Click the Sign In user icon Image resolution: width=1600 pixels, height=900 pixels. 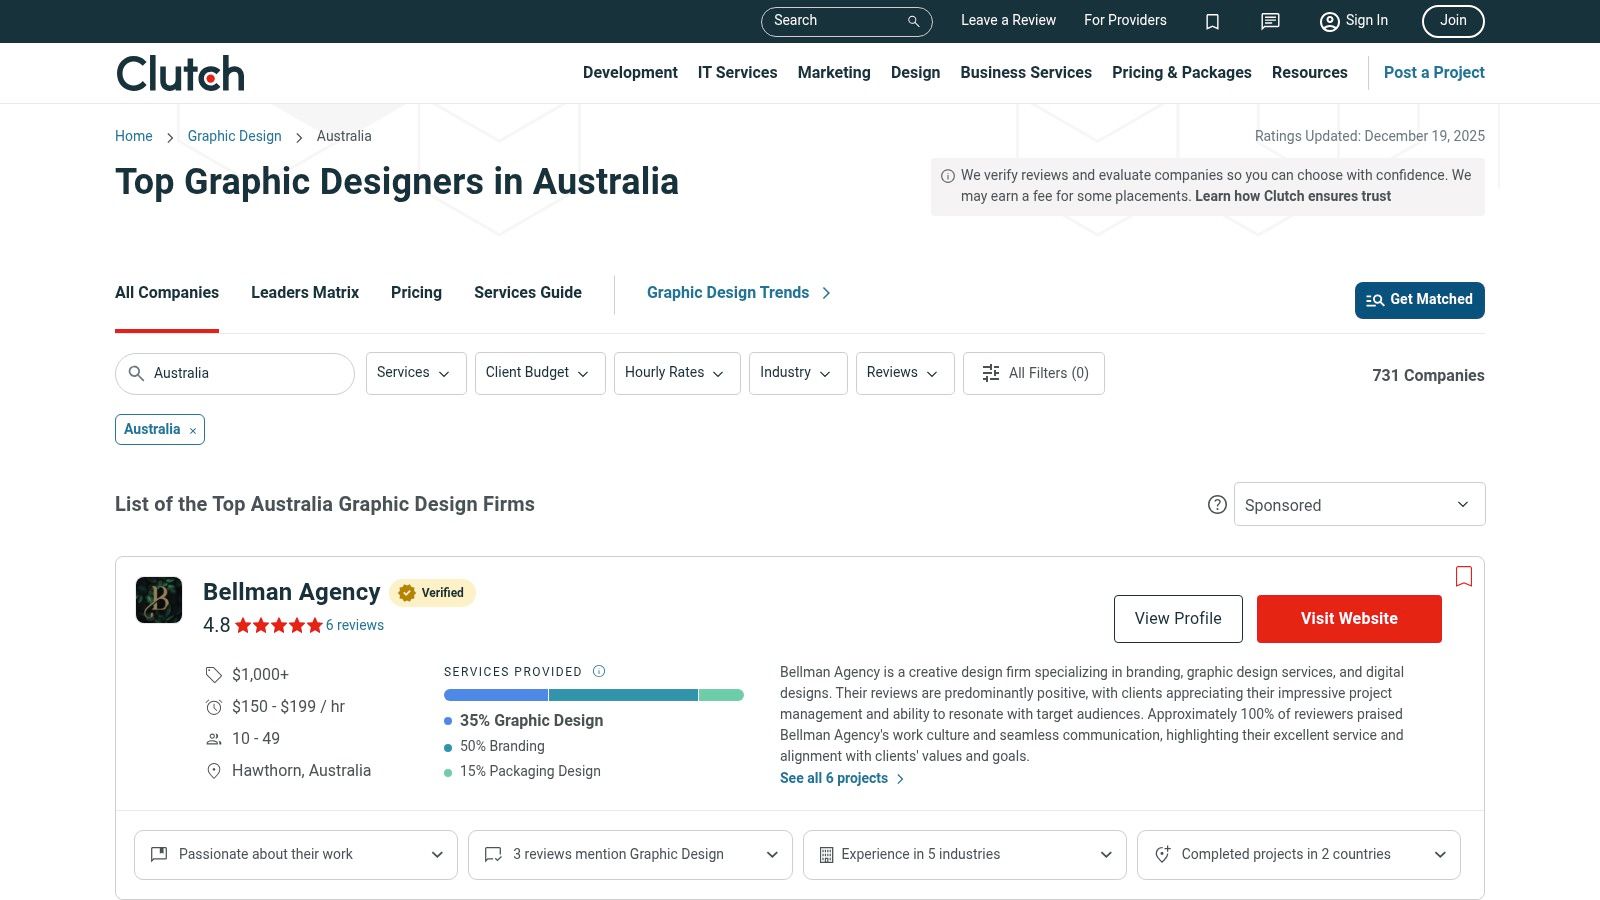click(x=1329, y=21)
